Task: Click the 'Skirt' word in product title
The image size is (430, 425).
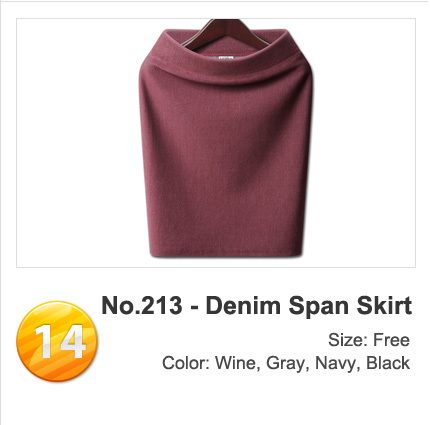Action: [384, 305]
